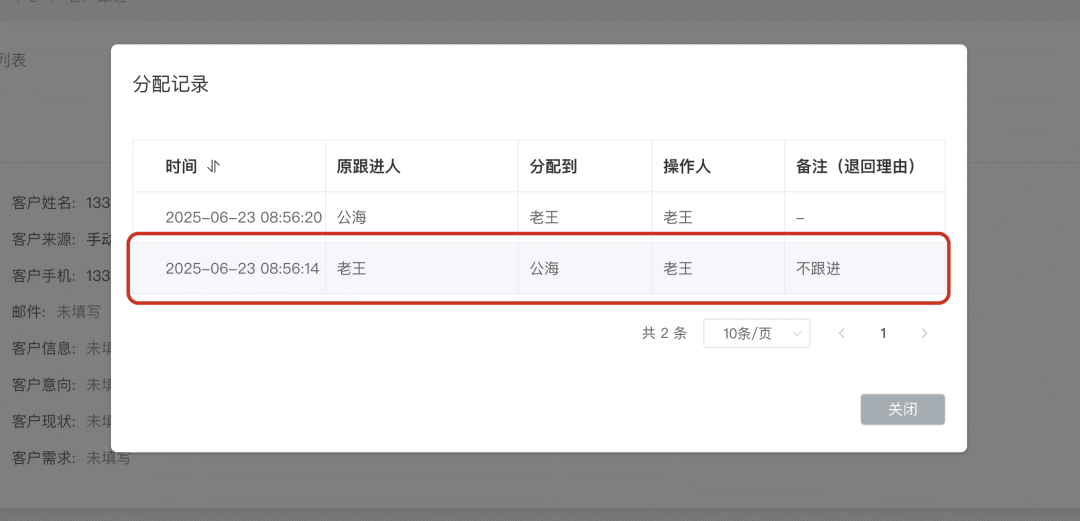The image size is (1080, 521).
Task: Click the 时间 column header text
Action: tap(181, 167)
